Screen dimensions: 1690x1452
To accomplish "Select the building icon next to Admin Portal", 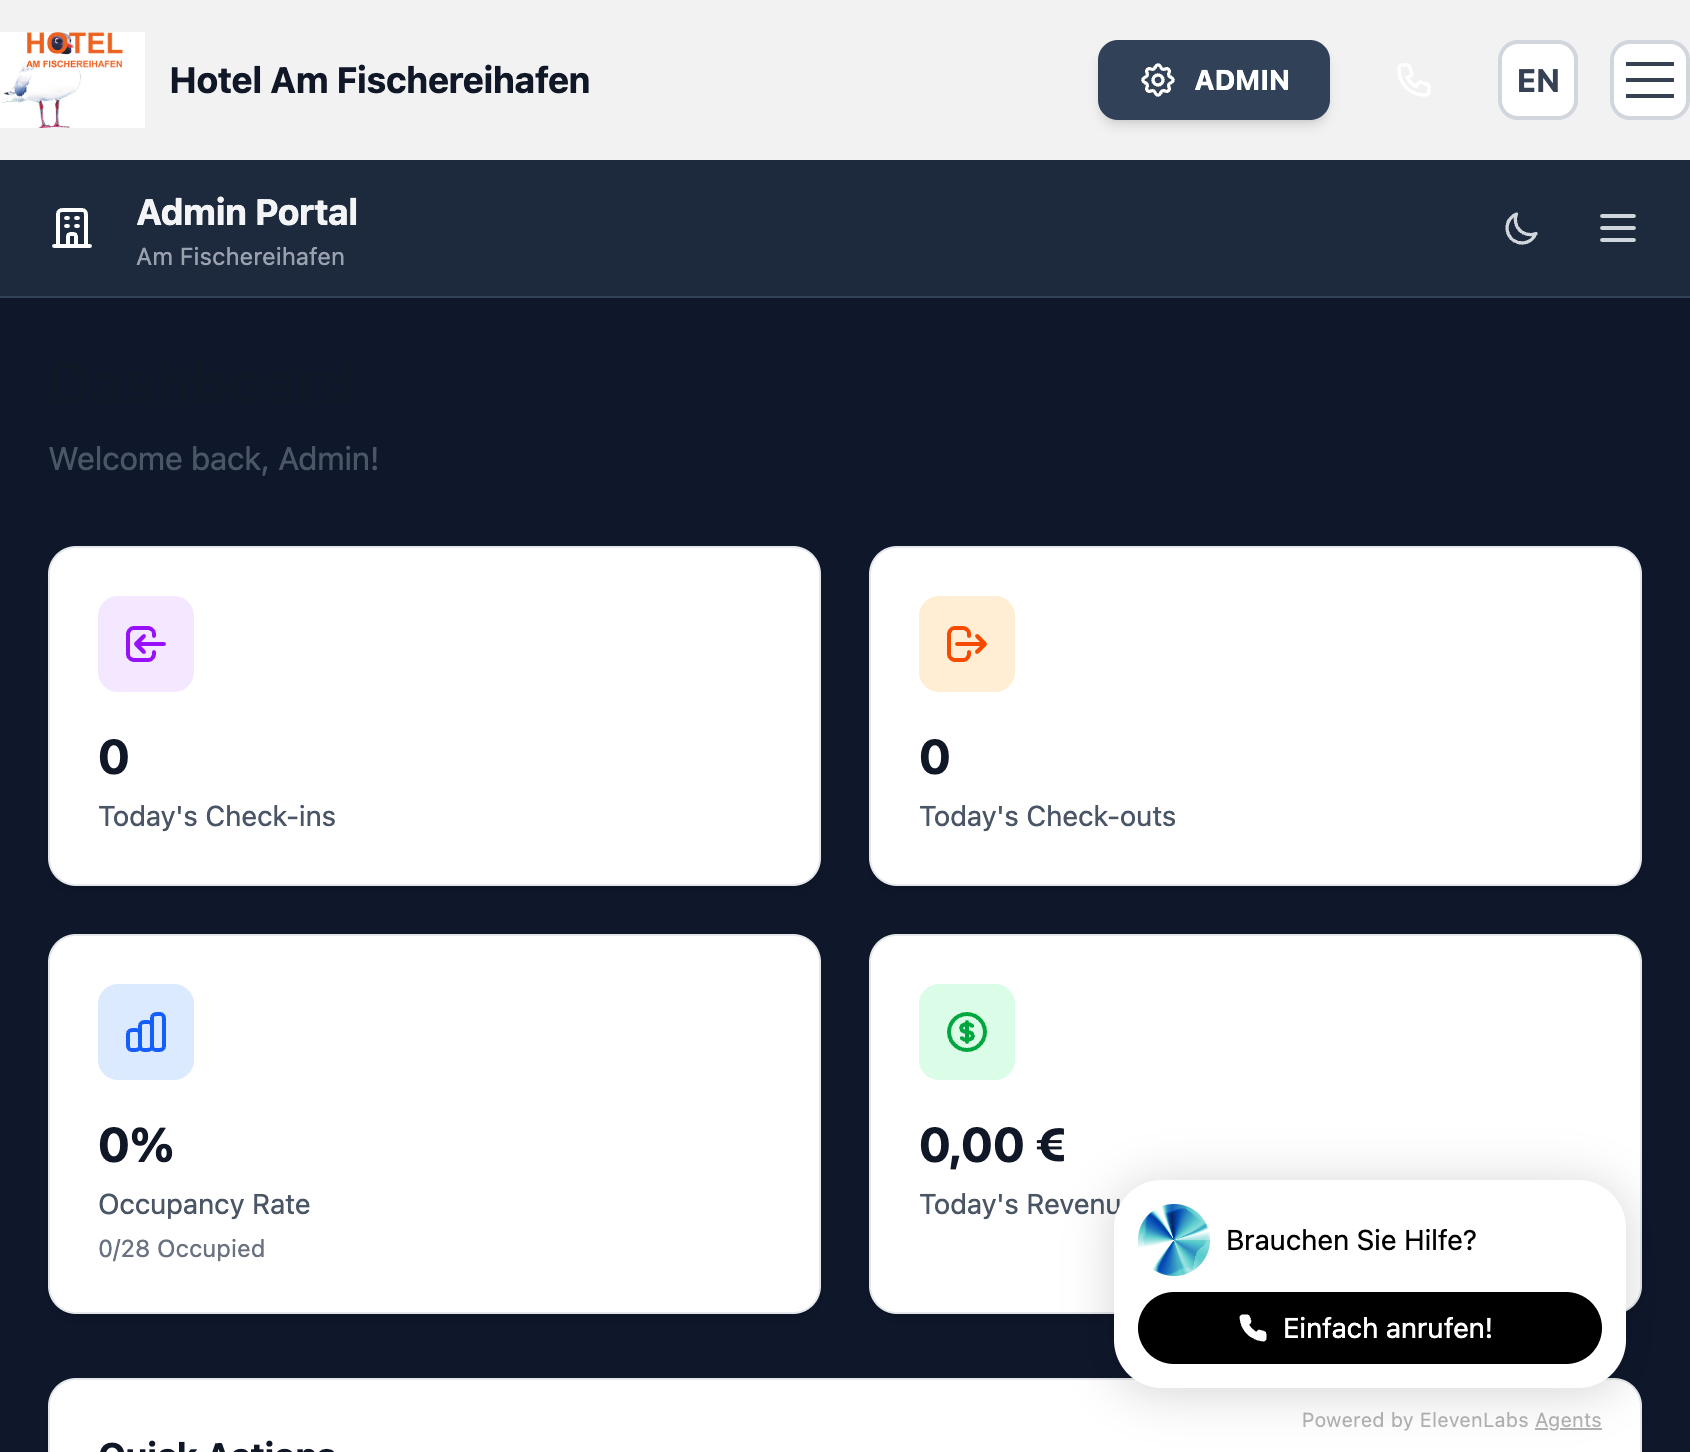I will pos(71,228).
